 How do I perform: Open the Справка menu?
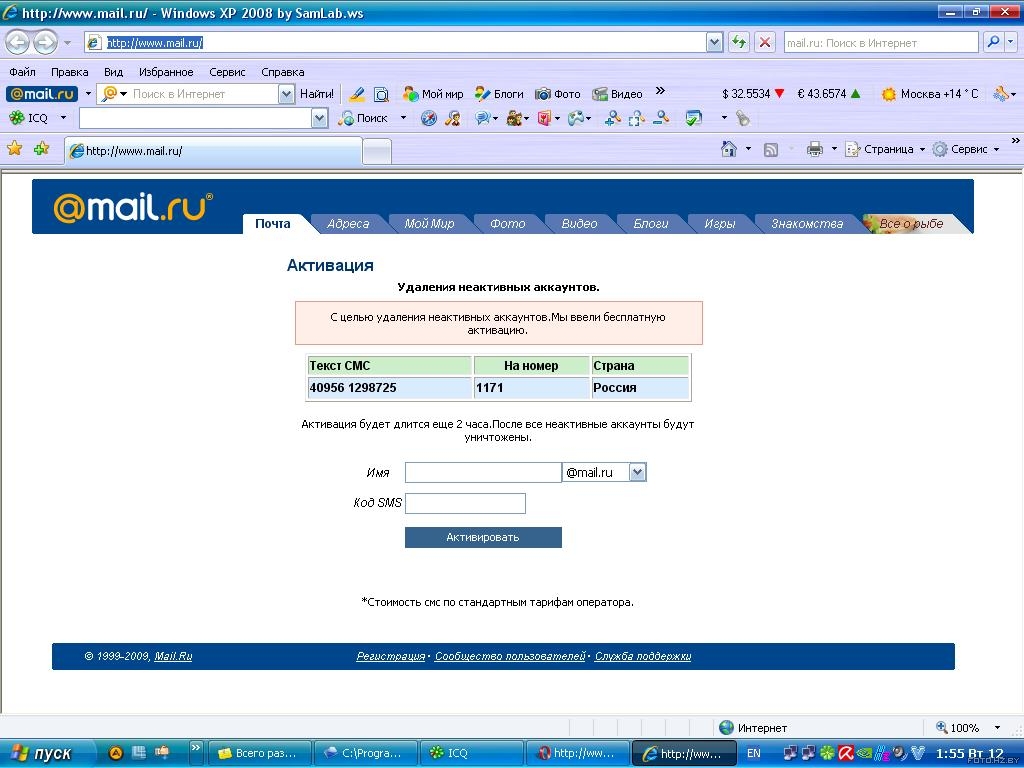pyautogui.click(x=283, y=72)
